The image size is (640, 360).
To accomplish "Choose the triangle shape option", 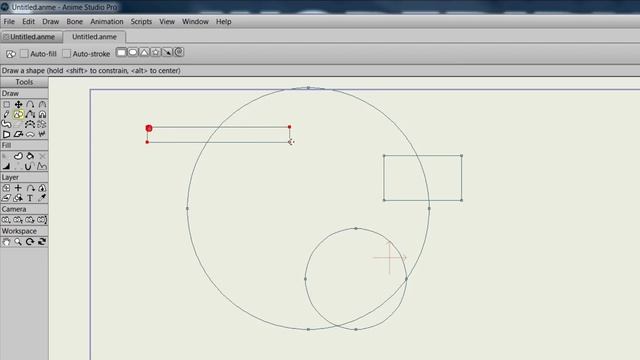I will coord(144,52).
